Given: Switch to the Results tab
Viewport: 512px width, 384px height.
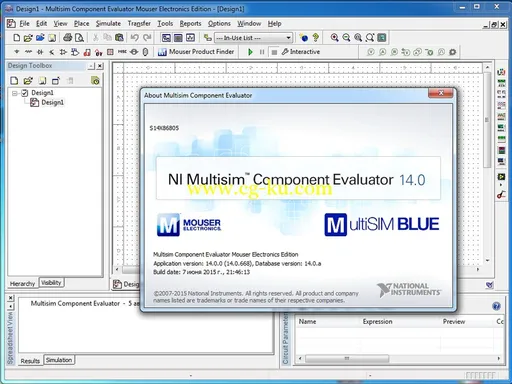Looking at the screenshot, I should tap(30, 361).
